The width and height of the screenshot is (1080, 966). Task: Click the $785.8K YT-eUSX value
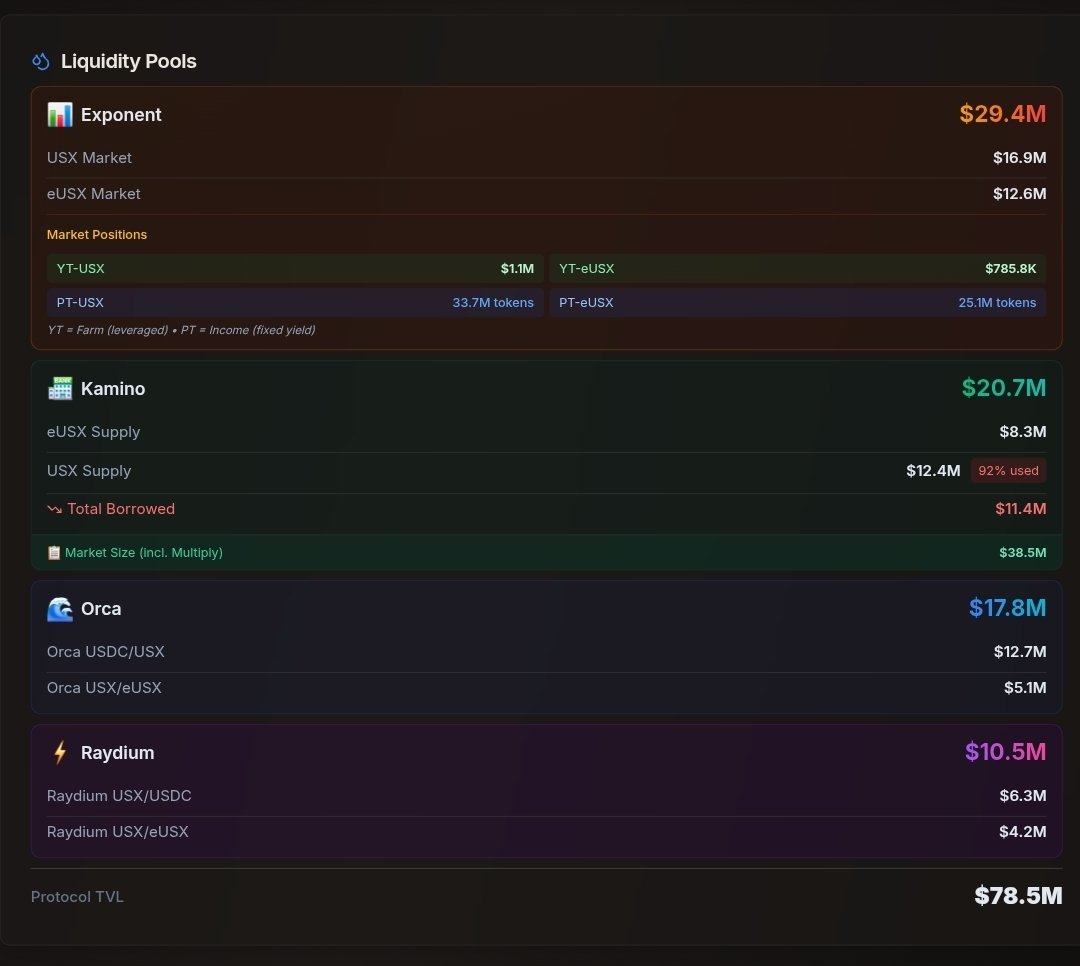1010,269
